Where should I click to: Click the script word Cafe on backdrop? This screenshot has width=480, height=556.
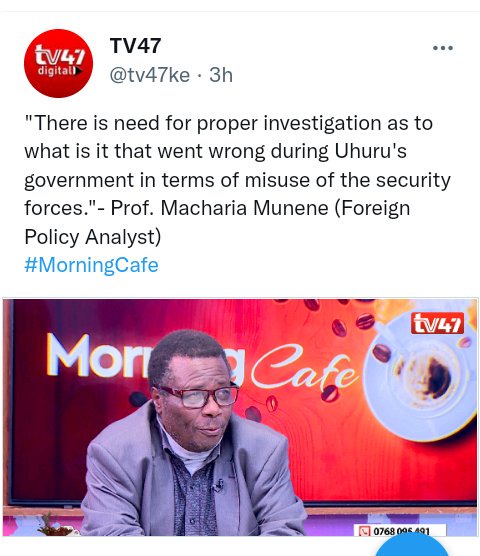pos(304,368)
